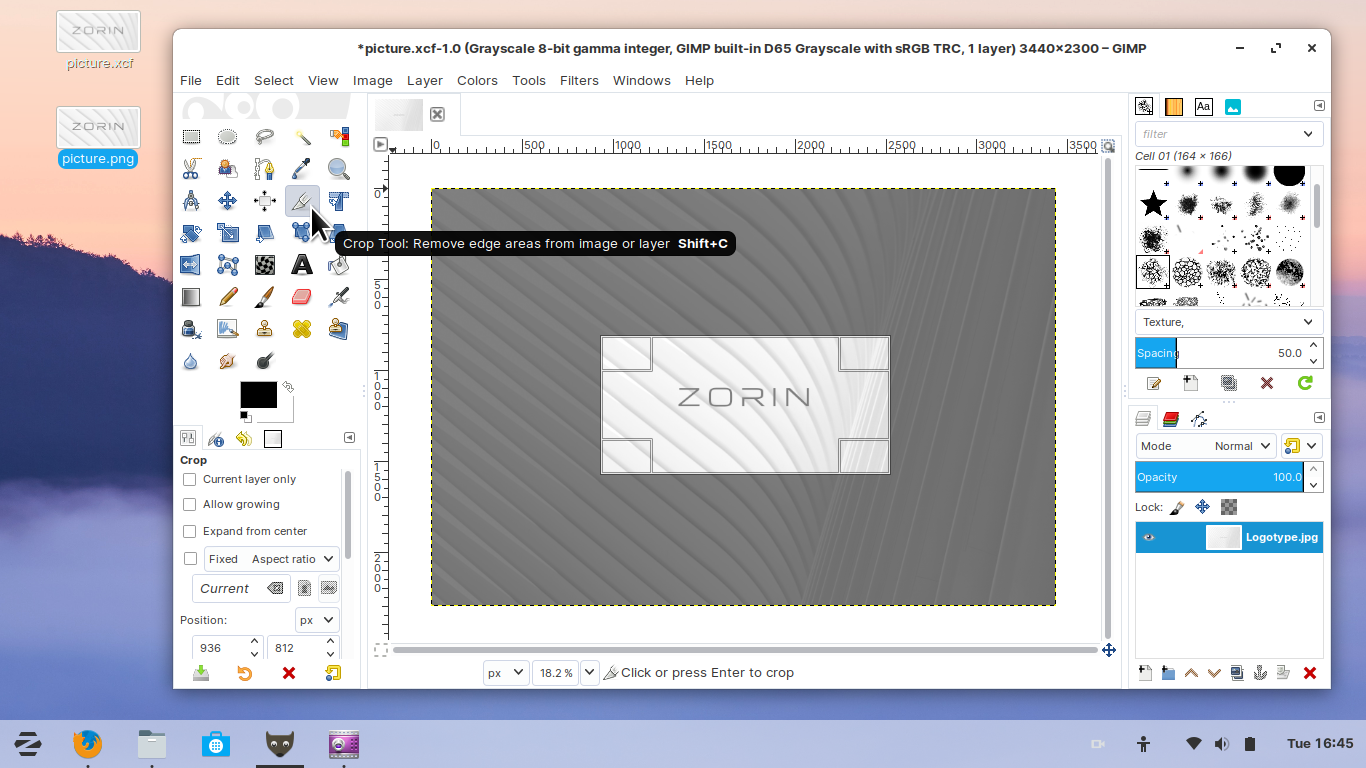Viewport: 1366px width, 768px height.
Task: Select the Smudge finger tool
Action: [x=228, y=361]
